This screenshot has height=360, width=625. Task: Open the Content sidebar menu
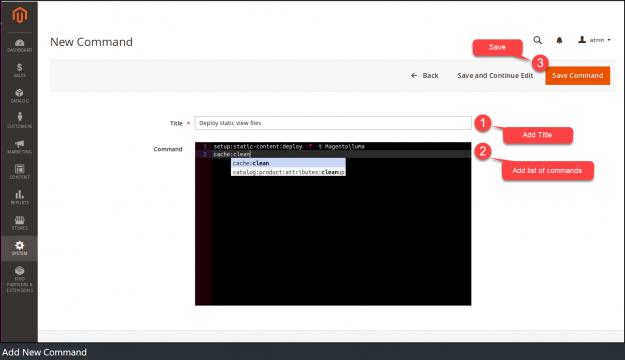(x=20, y=172)
